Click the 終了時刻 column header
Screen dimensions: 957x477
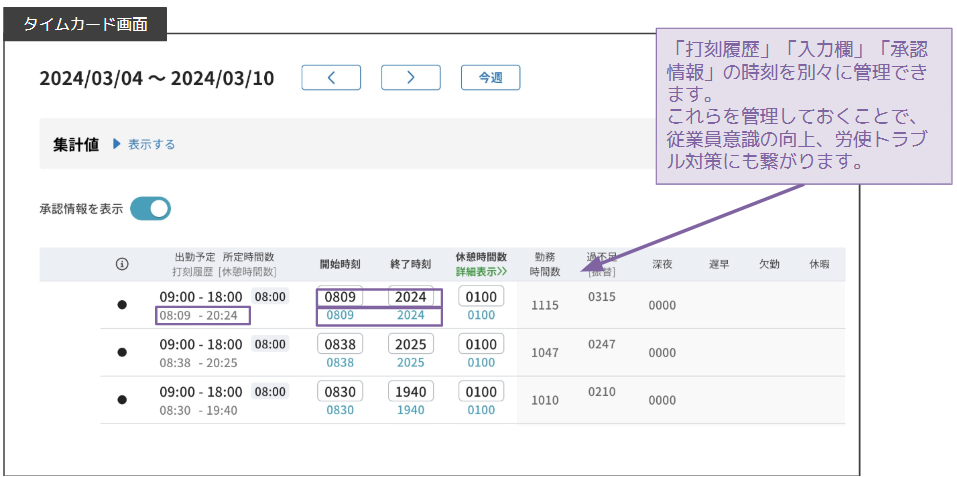click(x=411, y=264)
